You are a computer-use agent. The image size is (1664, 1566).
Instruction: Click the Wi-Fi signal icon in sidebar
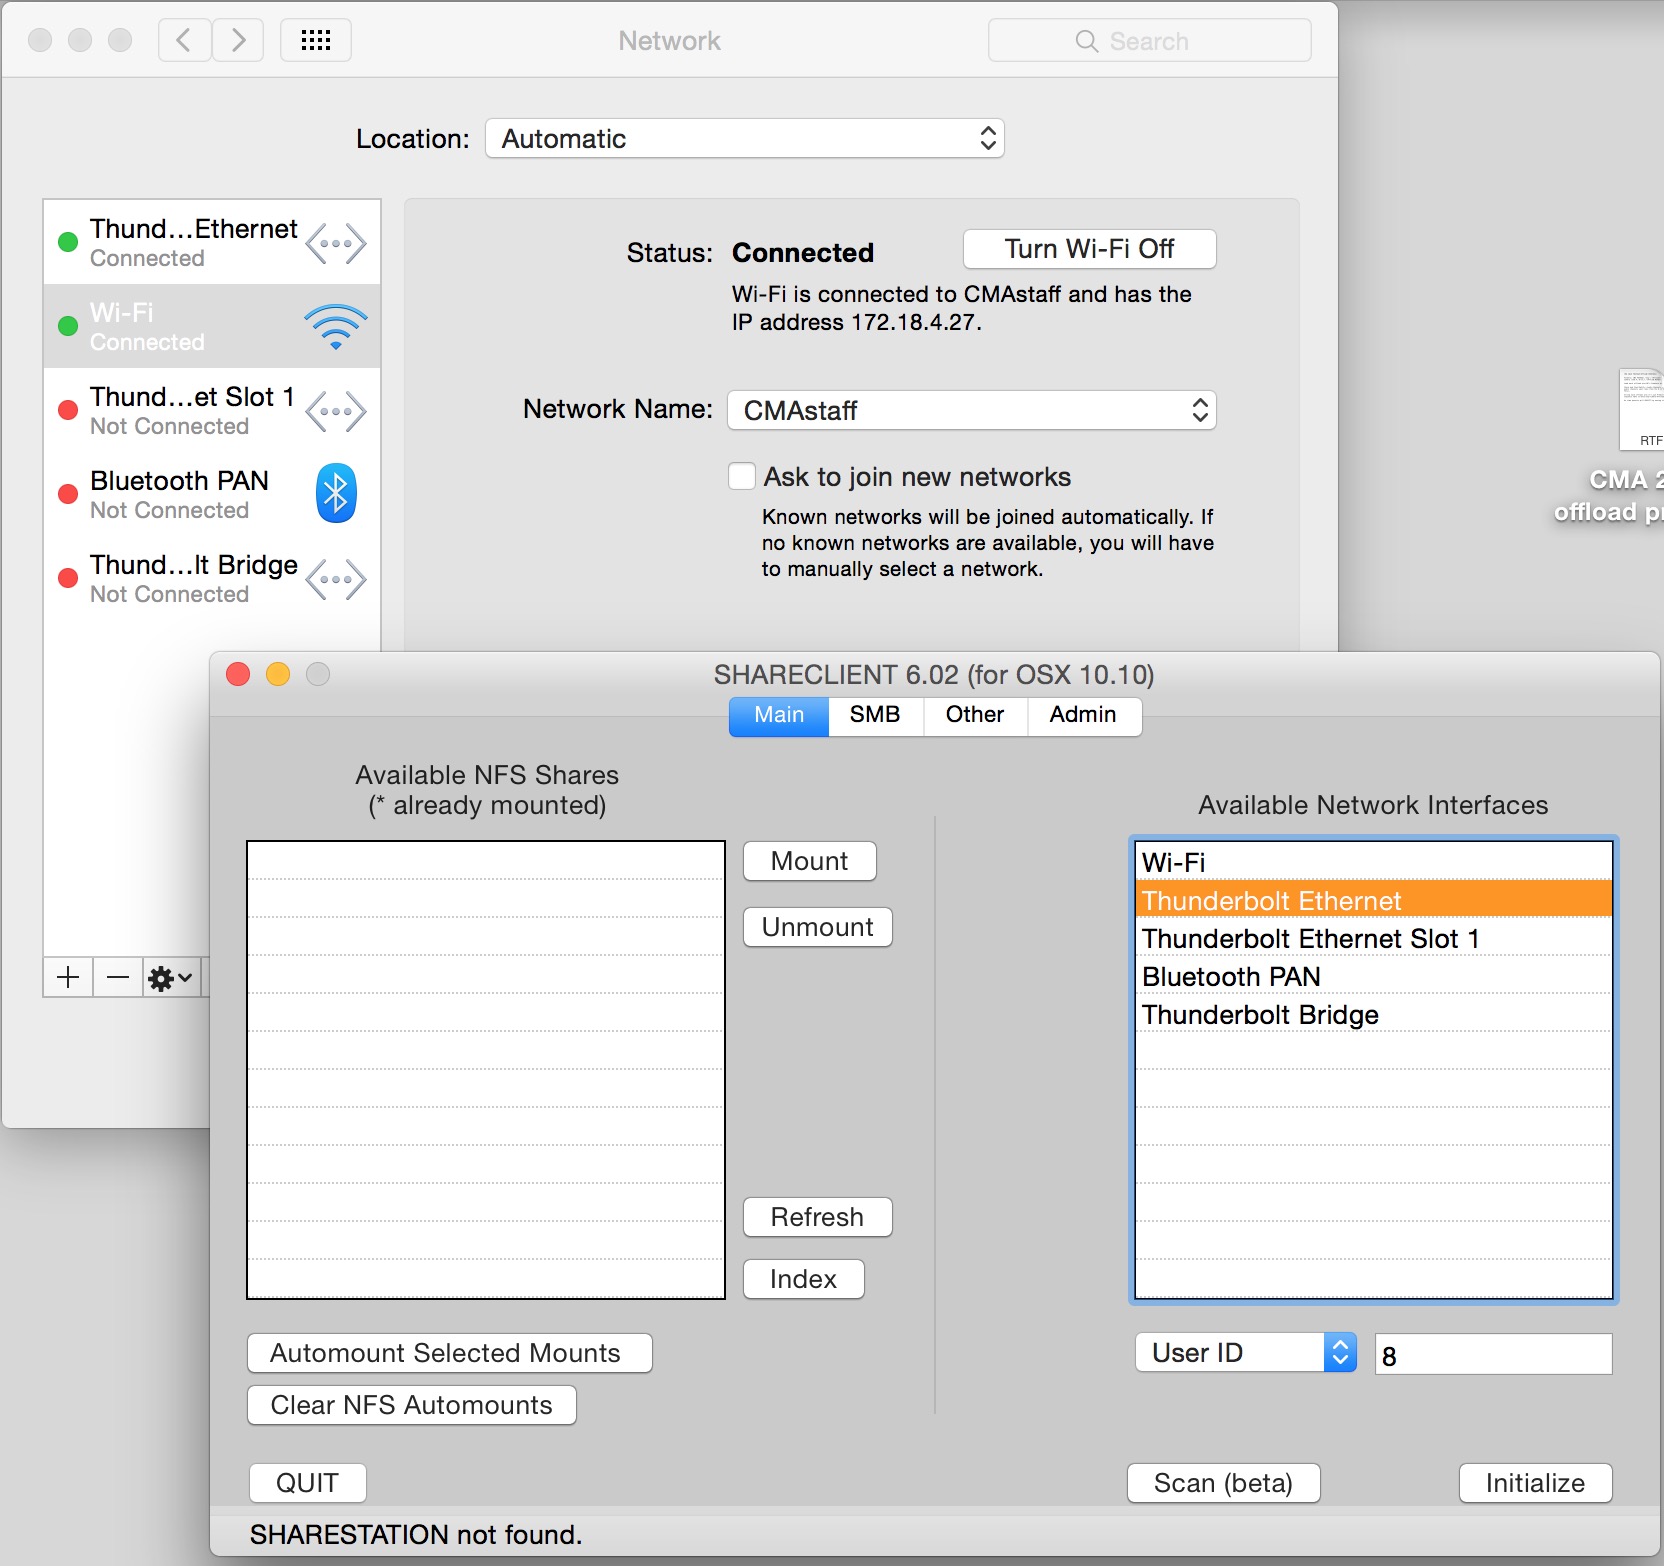[x=336, y=327]
